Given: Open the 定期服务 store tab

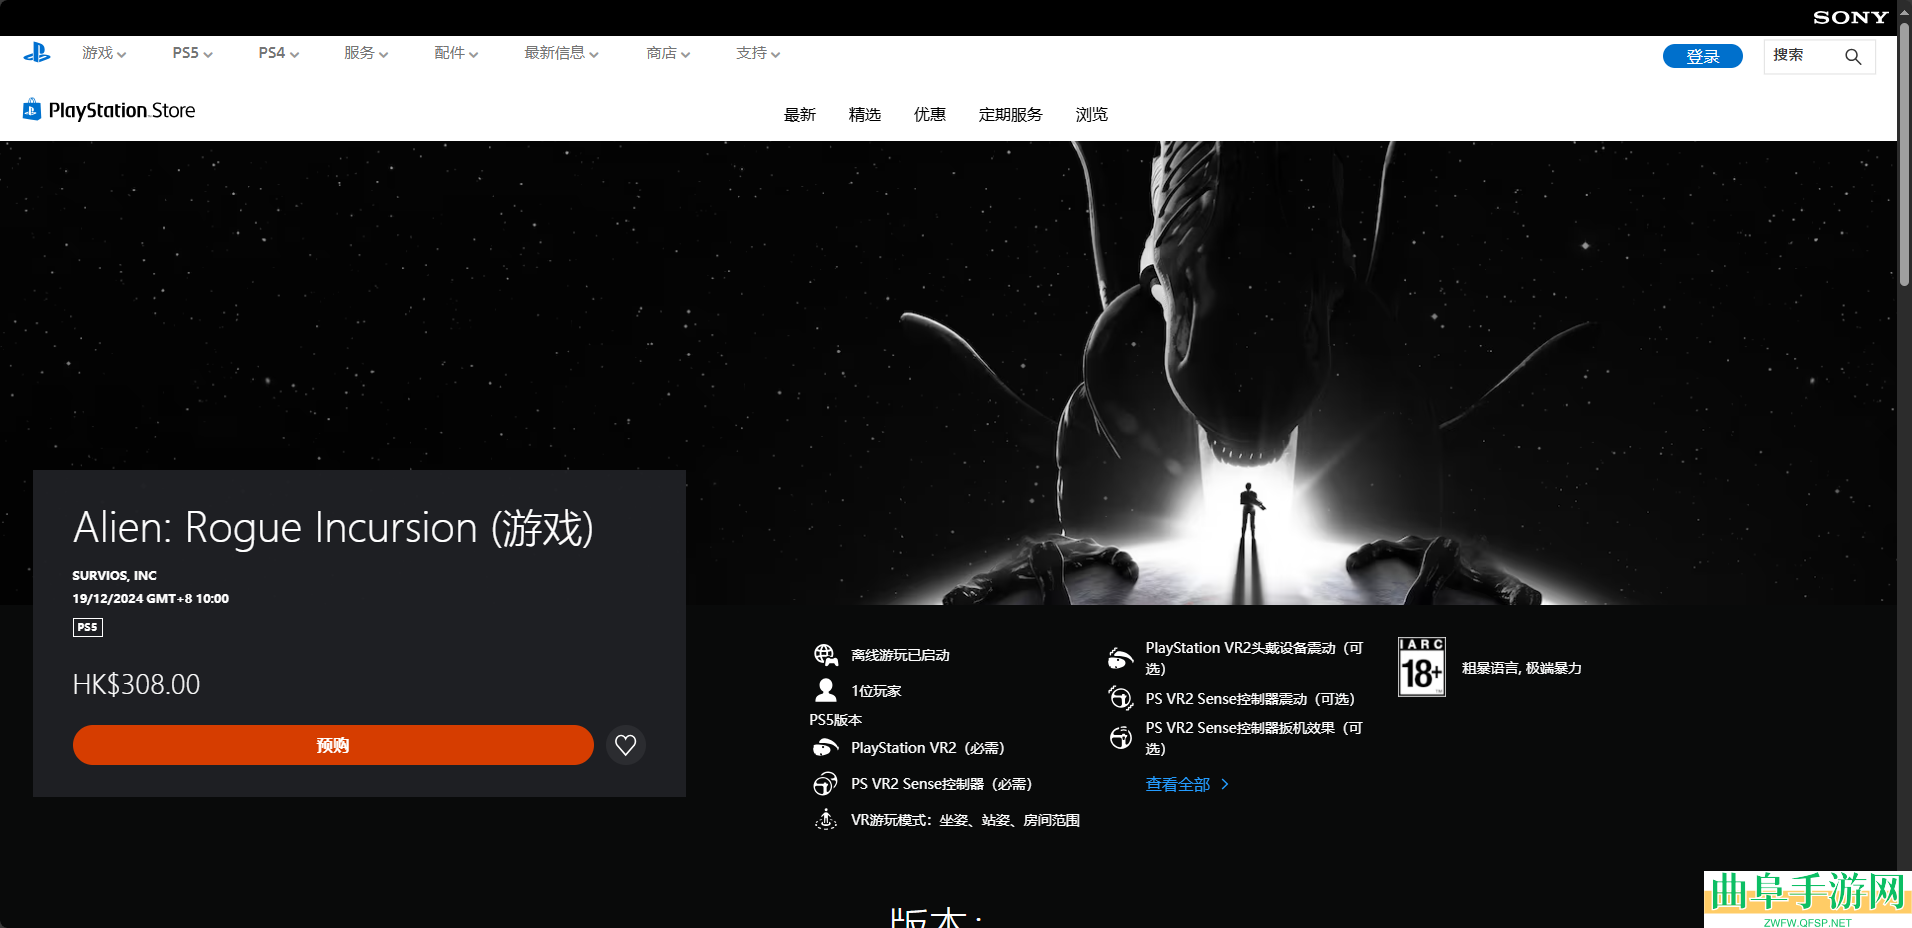Looking at the screenshot, I should [x=1011, y=115].
